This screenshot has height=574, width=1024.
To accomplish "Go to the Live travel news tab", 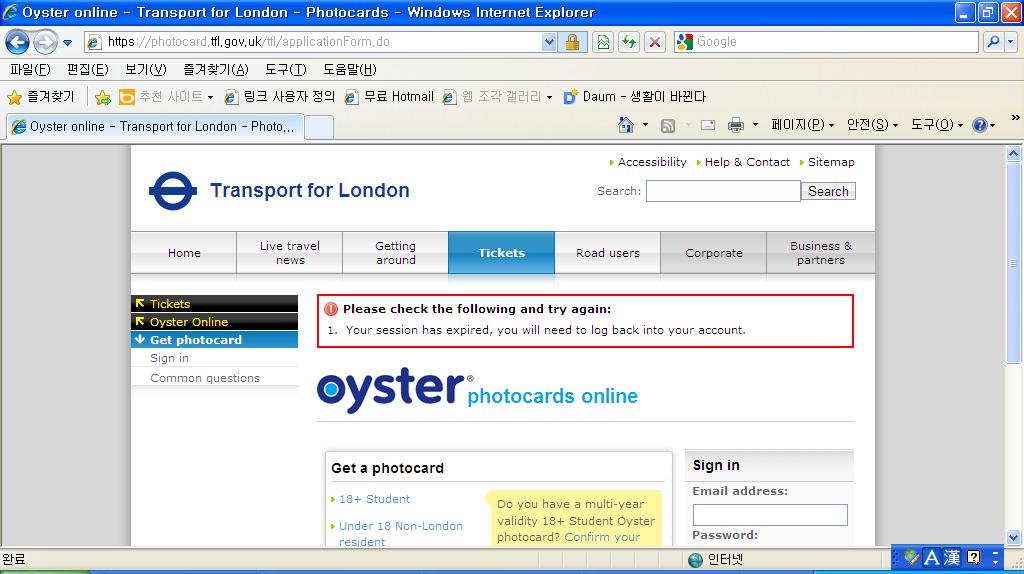I will [x=289, y=253].
